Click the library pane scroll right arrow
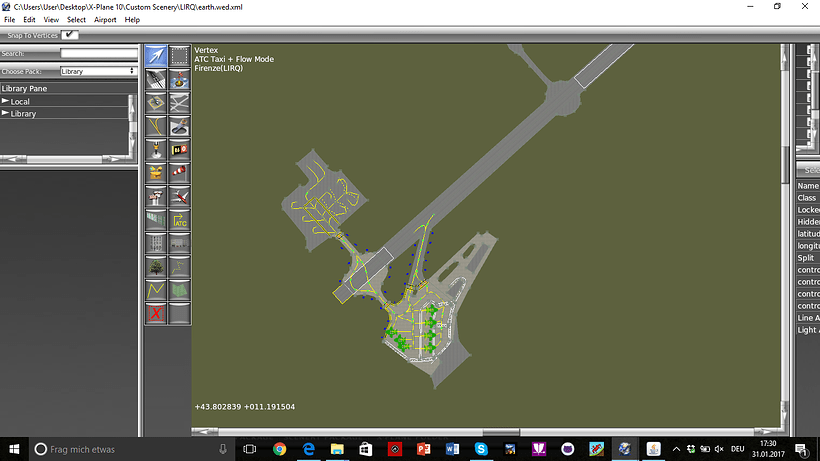Image resolution: width=820 pixels, height=461 pixels. (x=113, y=159)
